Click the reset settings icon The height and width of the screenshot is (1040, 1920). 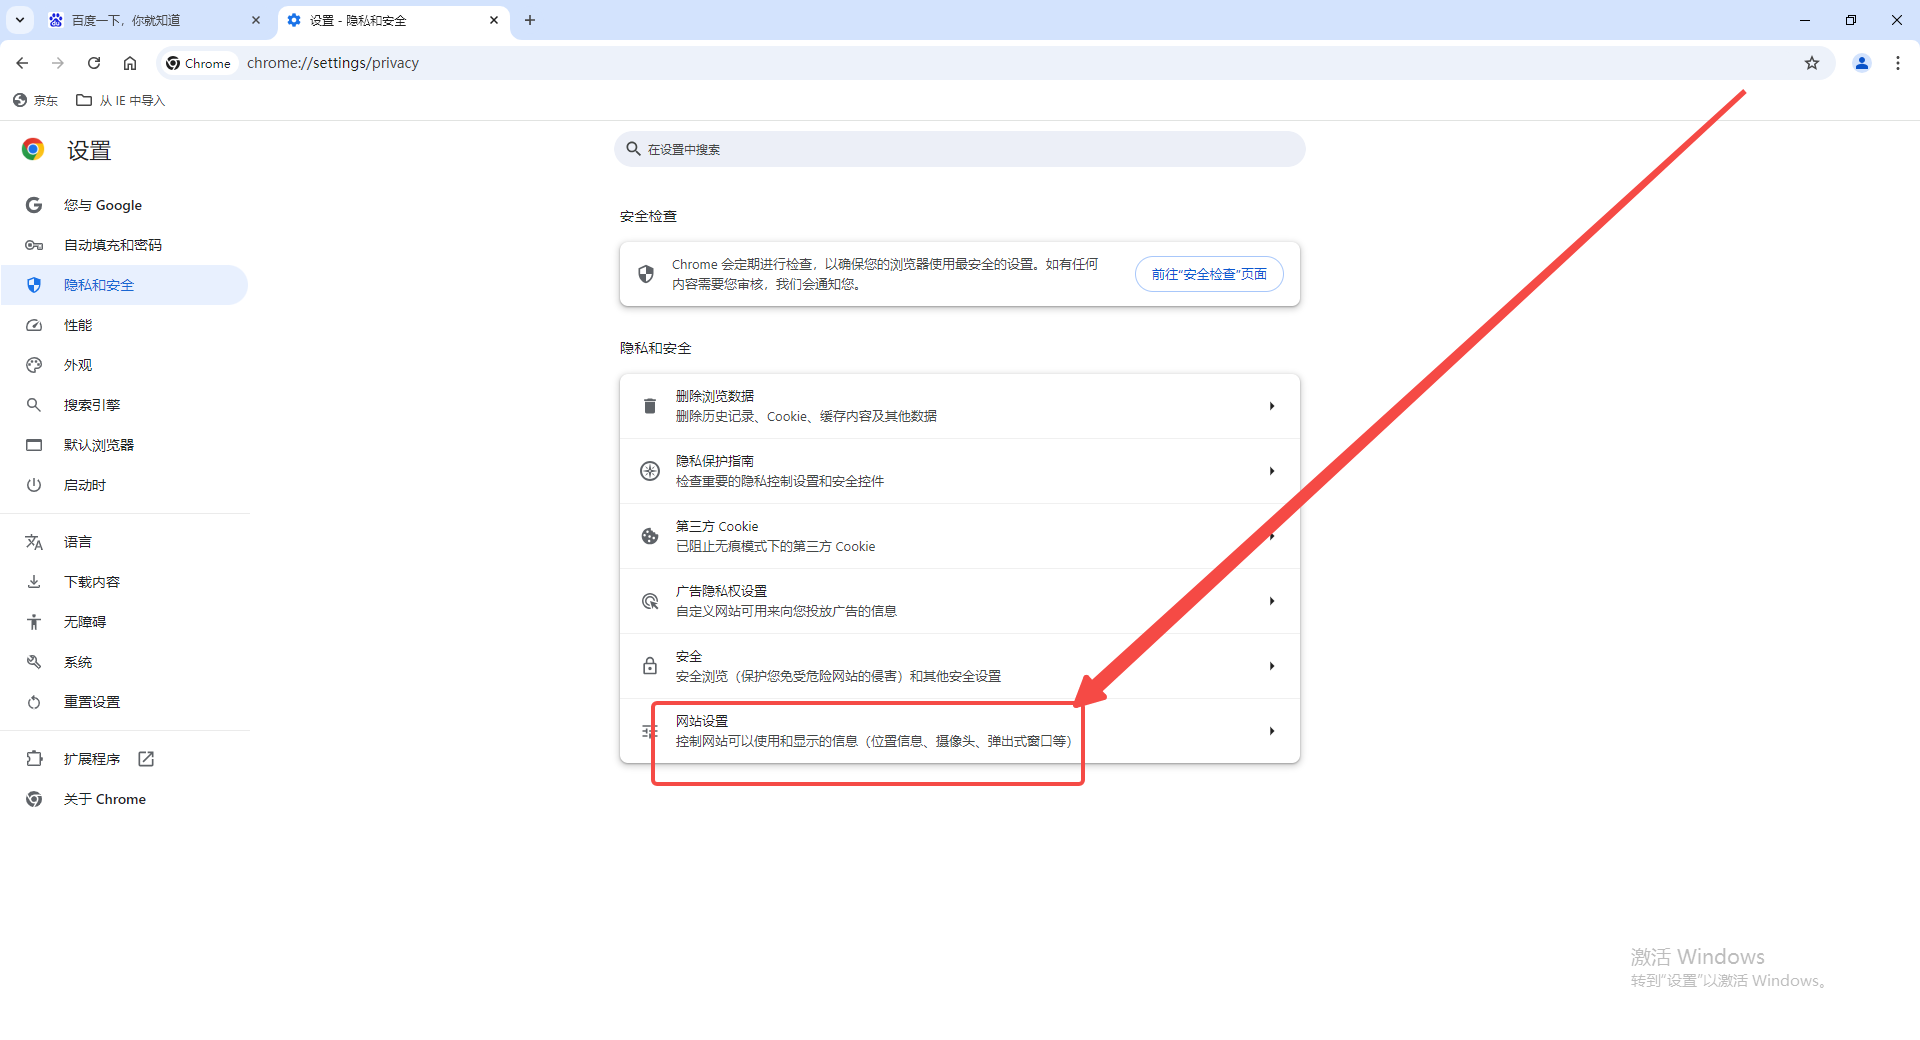coord(34,702)
